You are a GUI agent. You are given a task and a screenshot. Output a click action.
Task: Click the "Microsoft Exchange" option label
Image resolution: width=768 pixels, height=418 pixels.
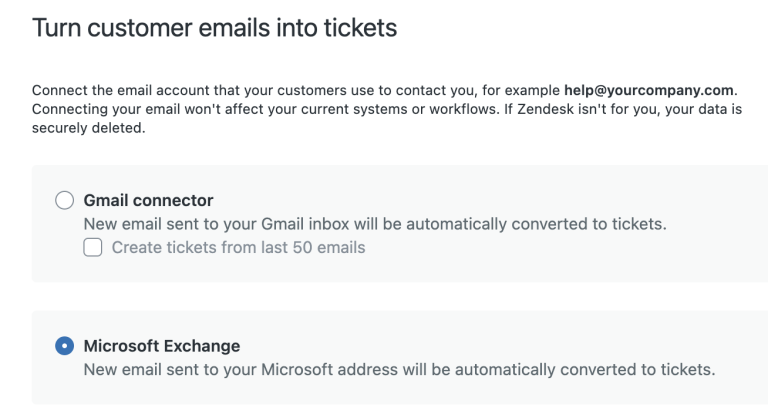pyautogui.click(x=162, y=347)
